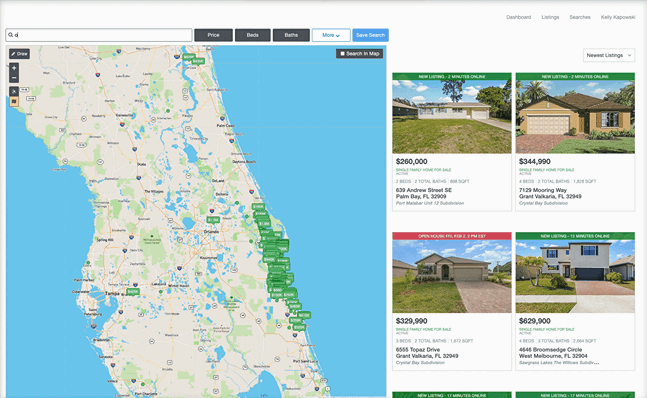This screenshot has height=398, width=647.
Task: Focus the location search input field
Action: pyautogui.click(x=99, y=35)
